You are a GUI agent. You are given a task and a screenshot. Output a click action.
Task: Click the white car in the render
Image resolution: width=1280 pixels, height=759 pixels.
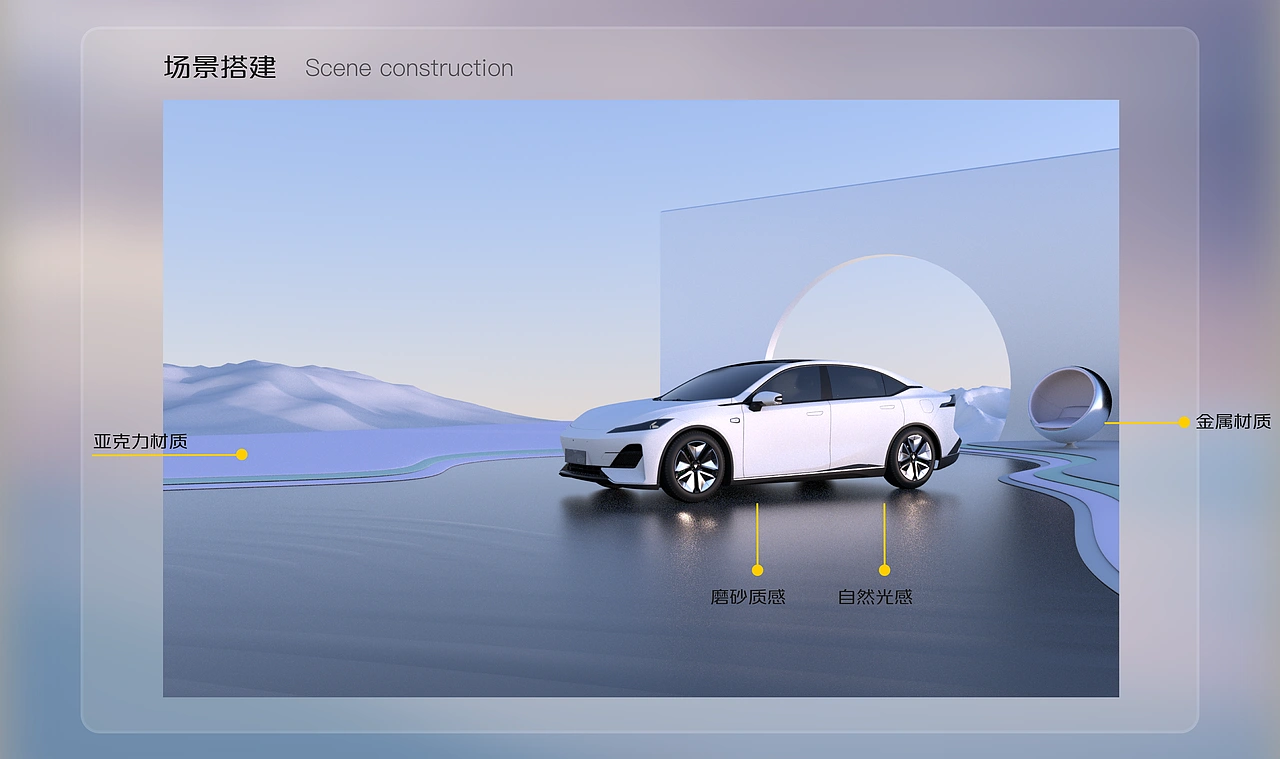tap(760, 430)
